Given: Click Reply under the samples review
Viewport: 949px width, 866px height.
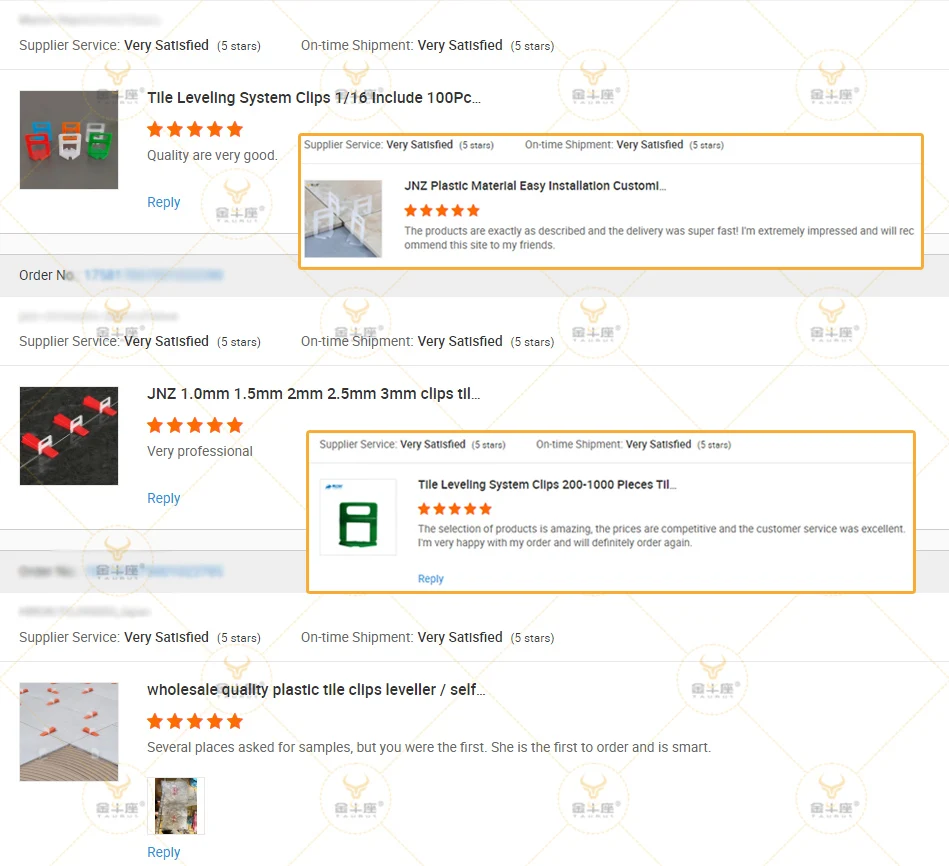Looking at the screenshot, I should [x=163, y=852].
